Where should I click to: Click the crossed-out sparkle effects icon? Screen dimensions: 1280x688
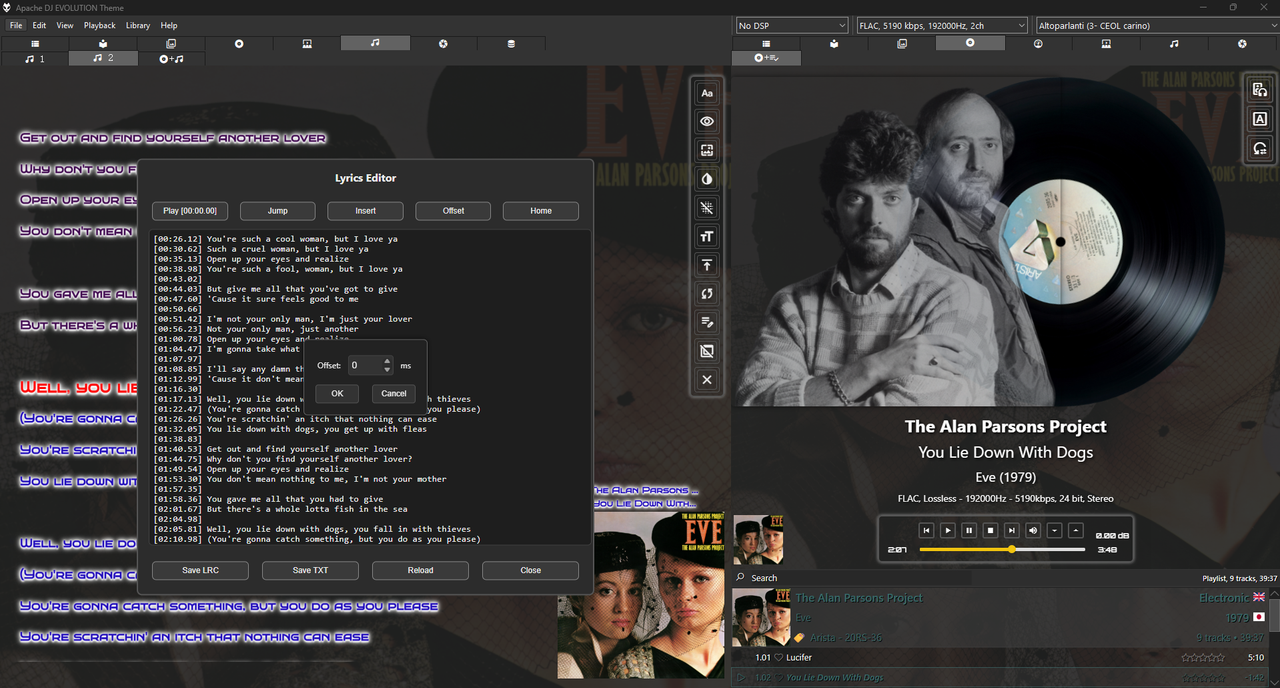[x=707, y=208]
